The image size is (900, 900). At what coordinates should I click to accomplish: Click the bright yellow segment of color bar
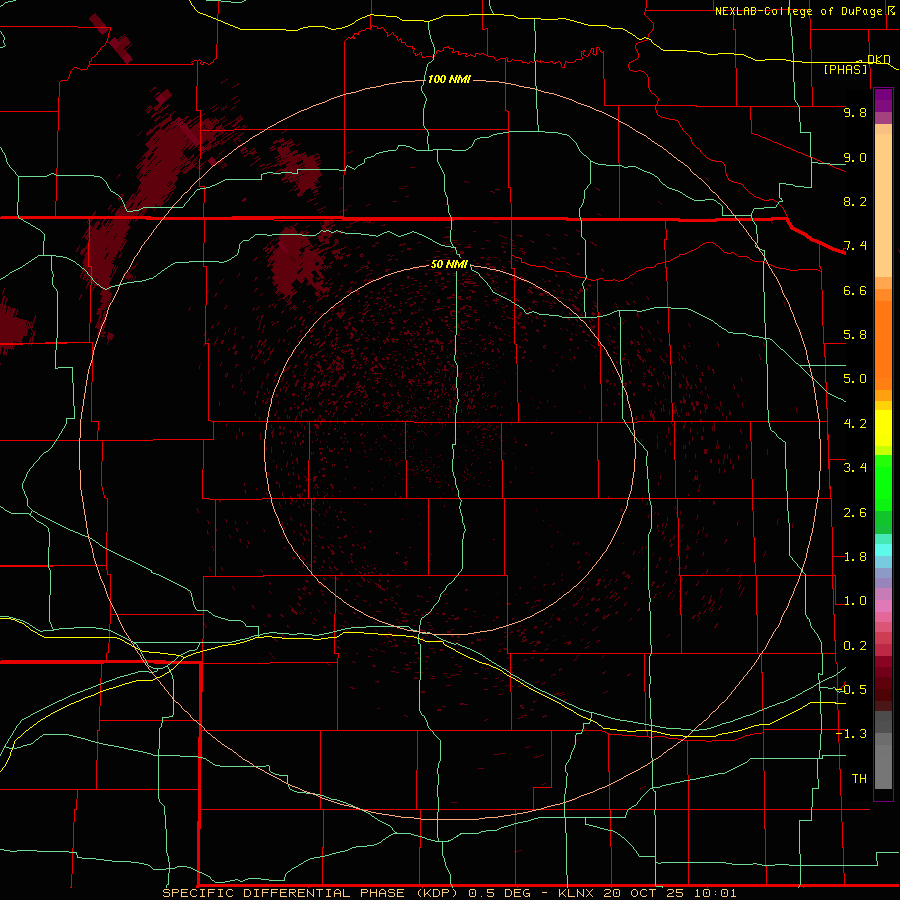tap(883, 428)
